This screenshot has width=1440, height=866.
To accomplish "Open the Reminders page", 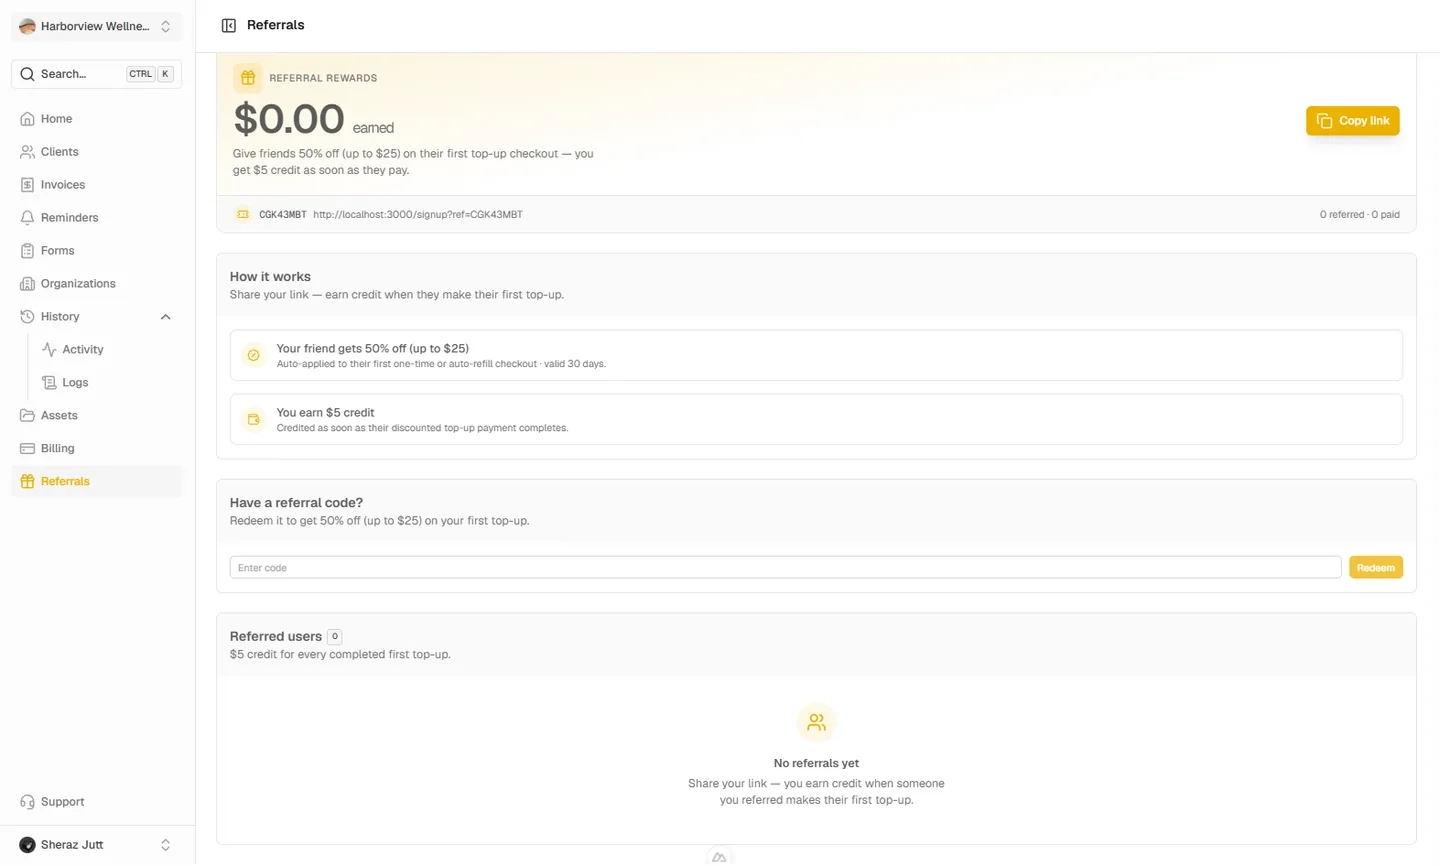I will tap(96, 218).
